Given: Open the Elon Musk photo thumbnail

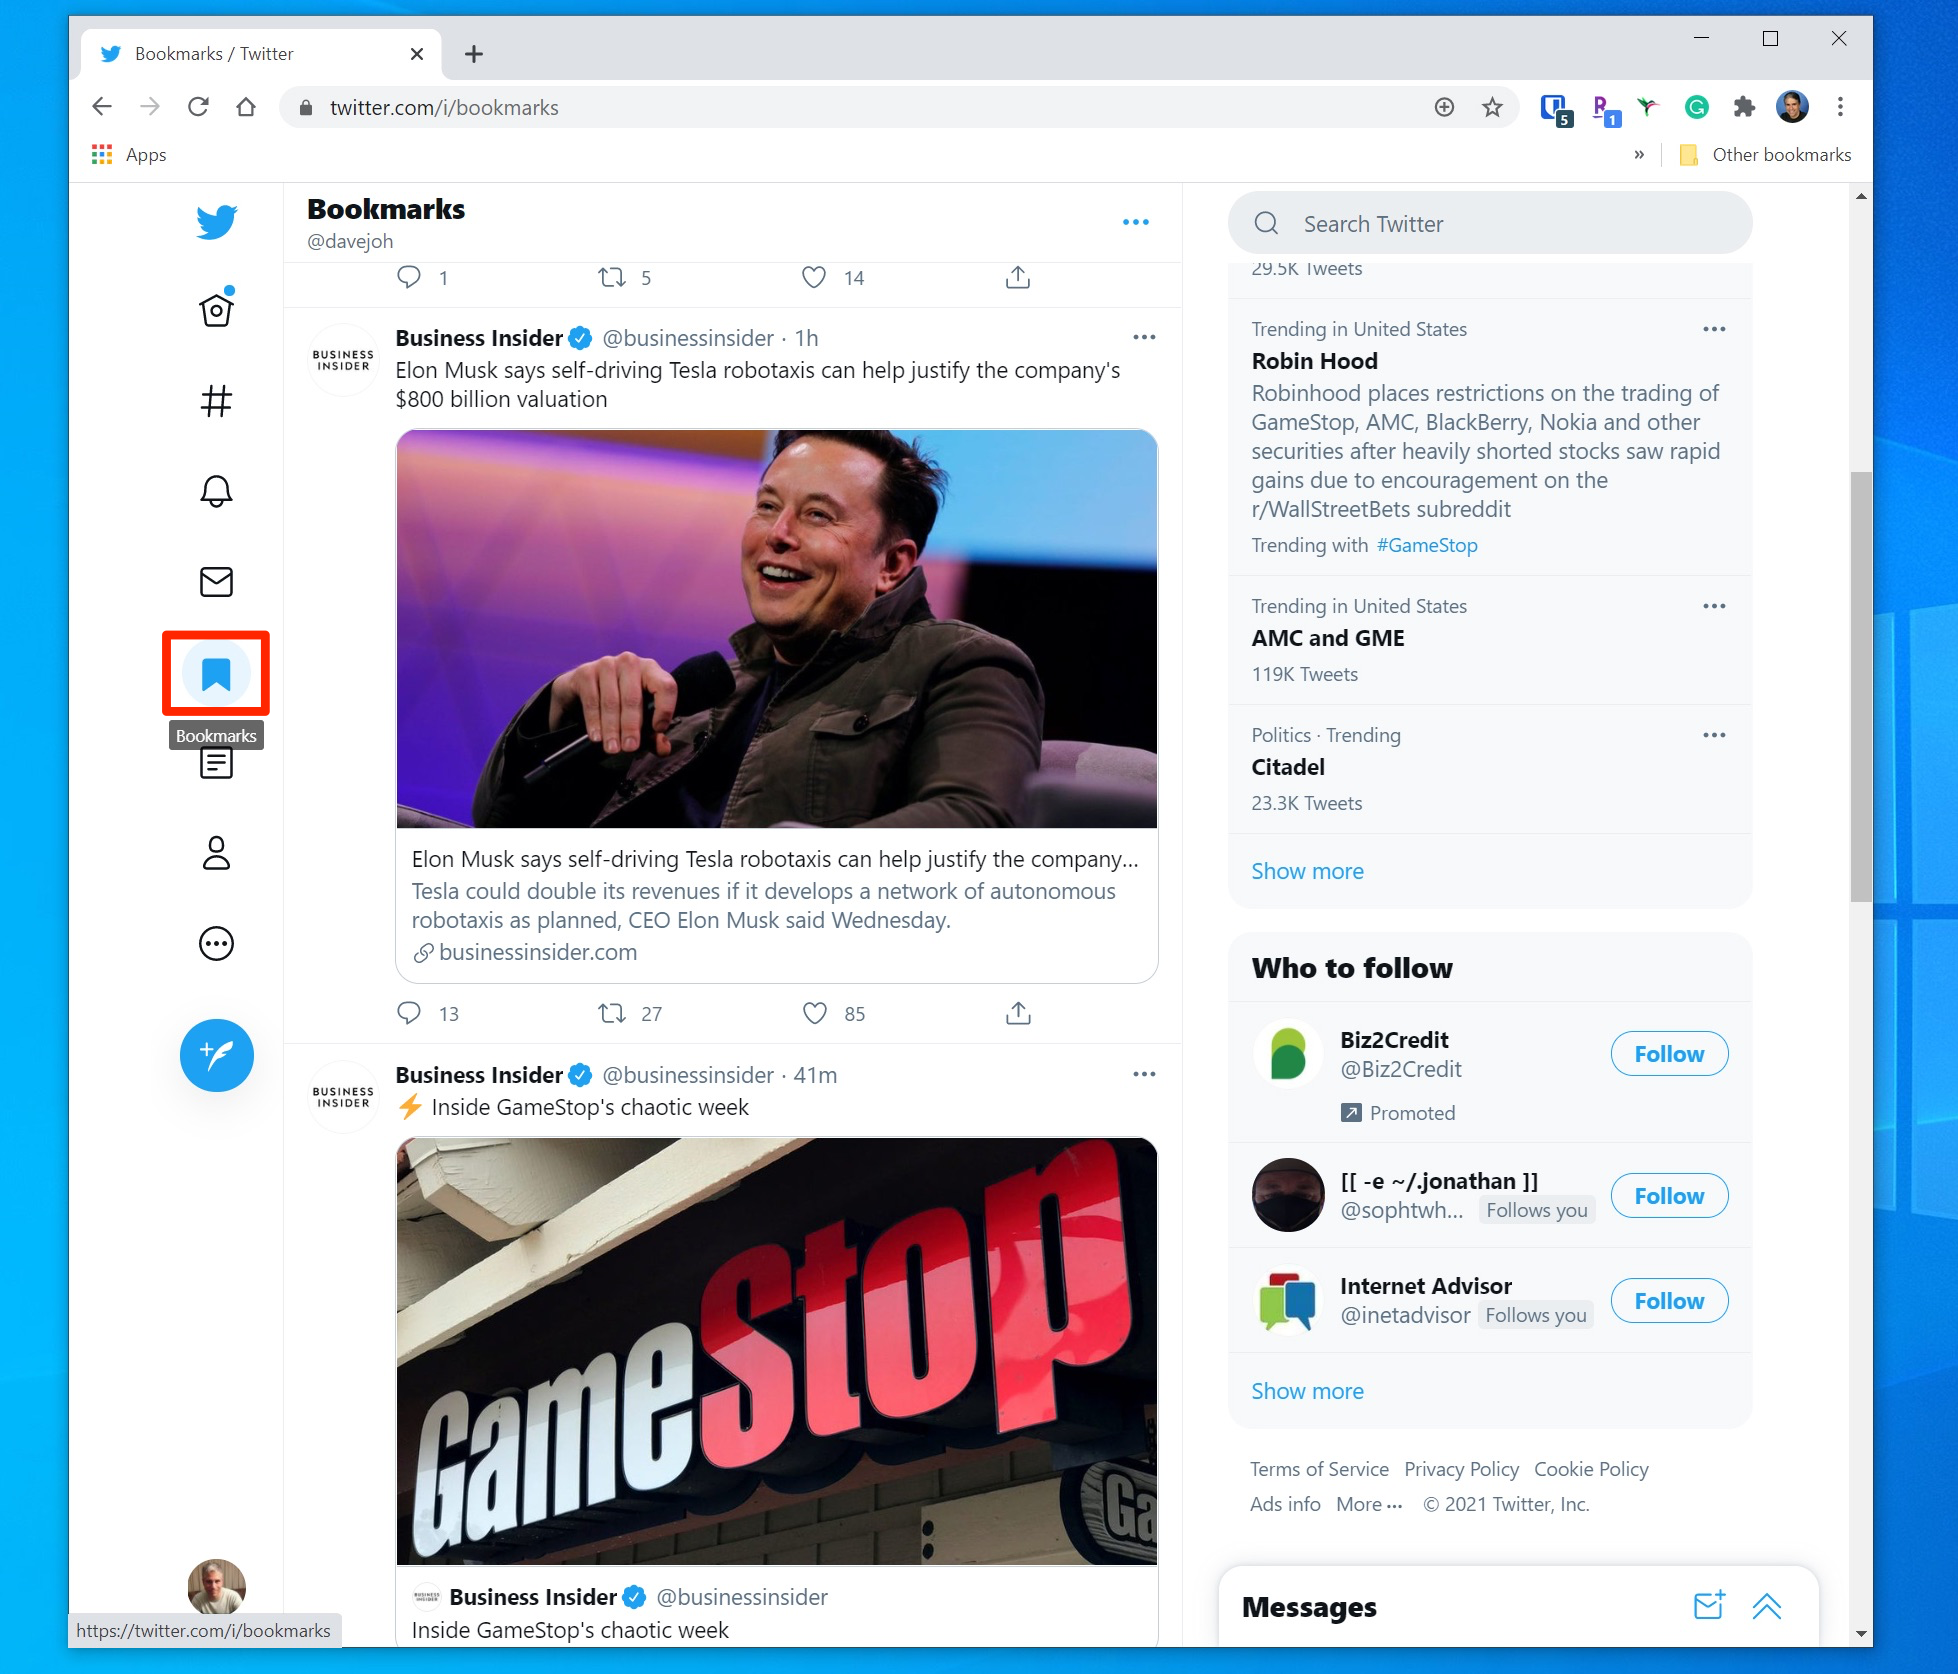Looking at the screenshot, I should 777,629.
